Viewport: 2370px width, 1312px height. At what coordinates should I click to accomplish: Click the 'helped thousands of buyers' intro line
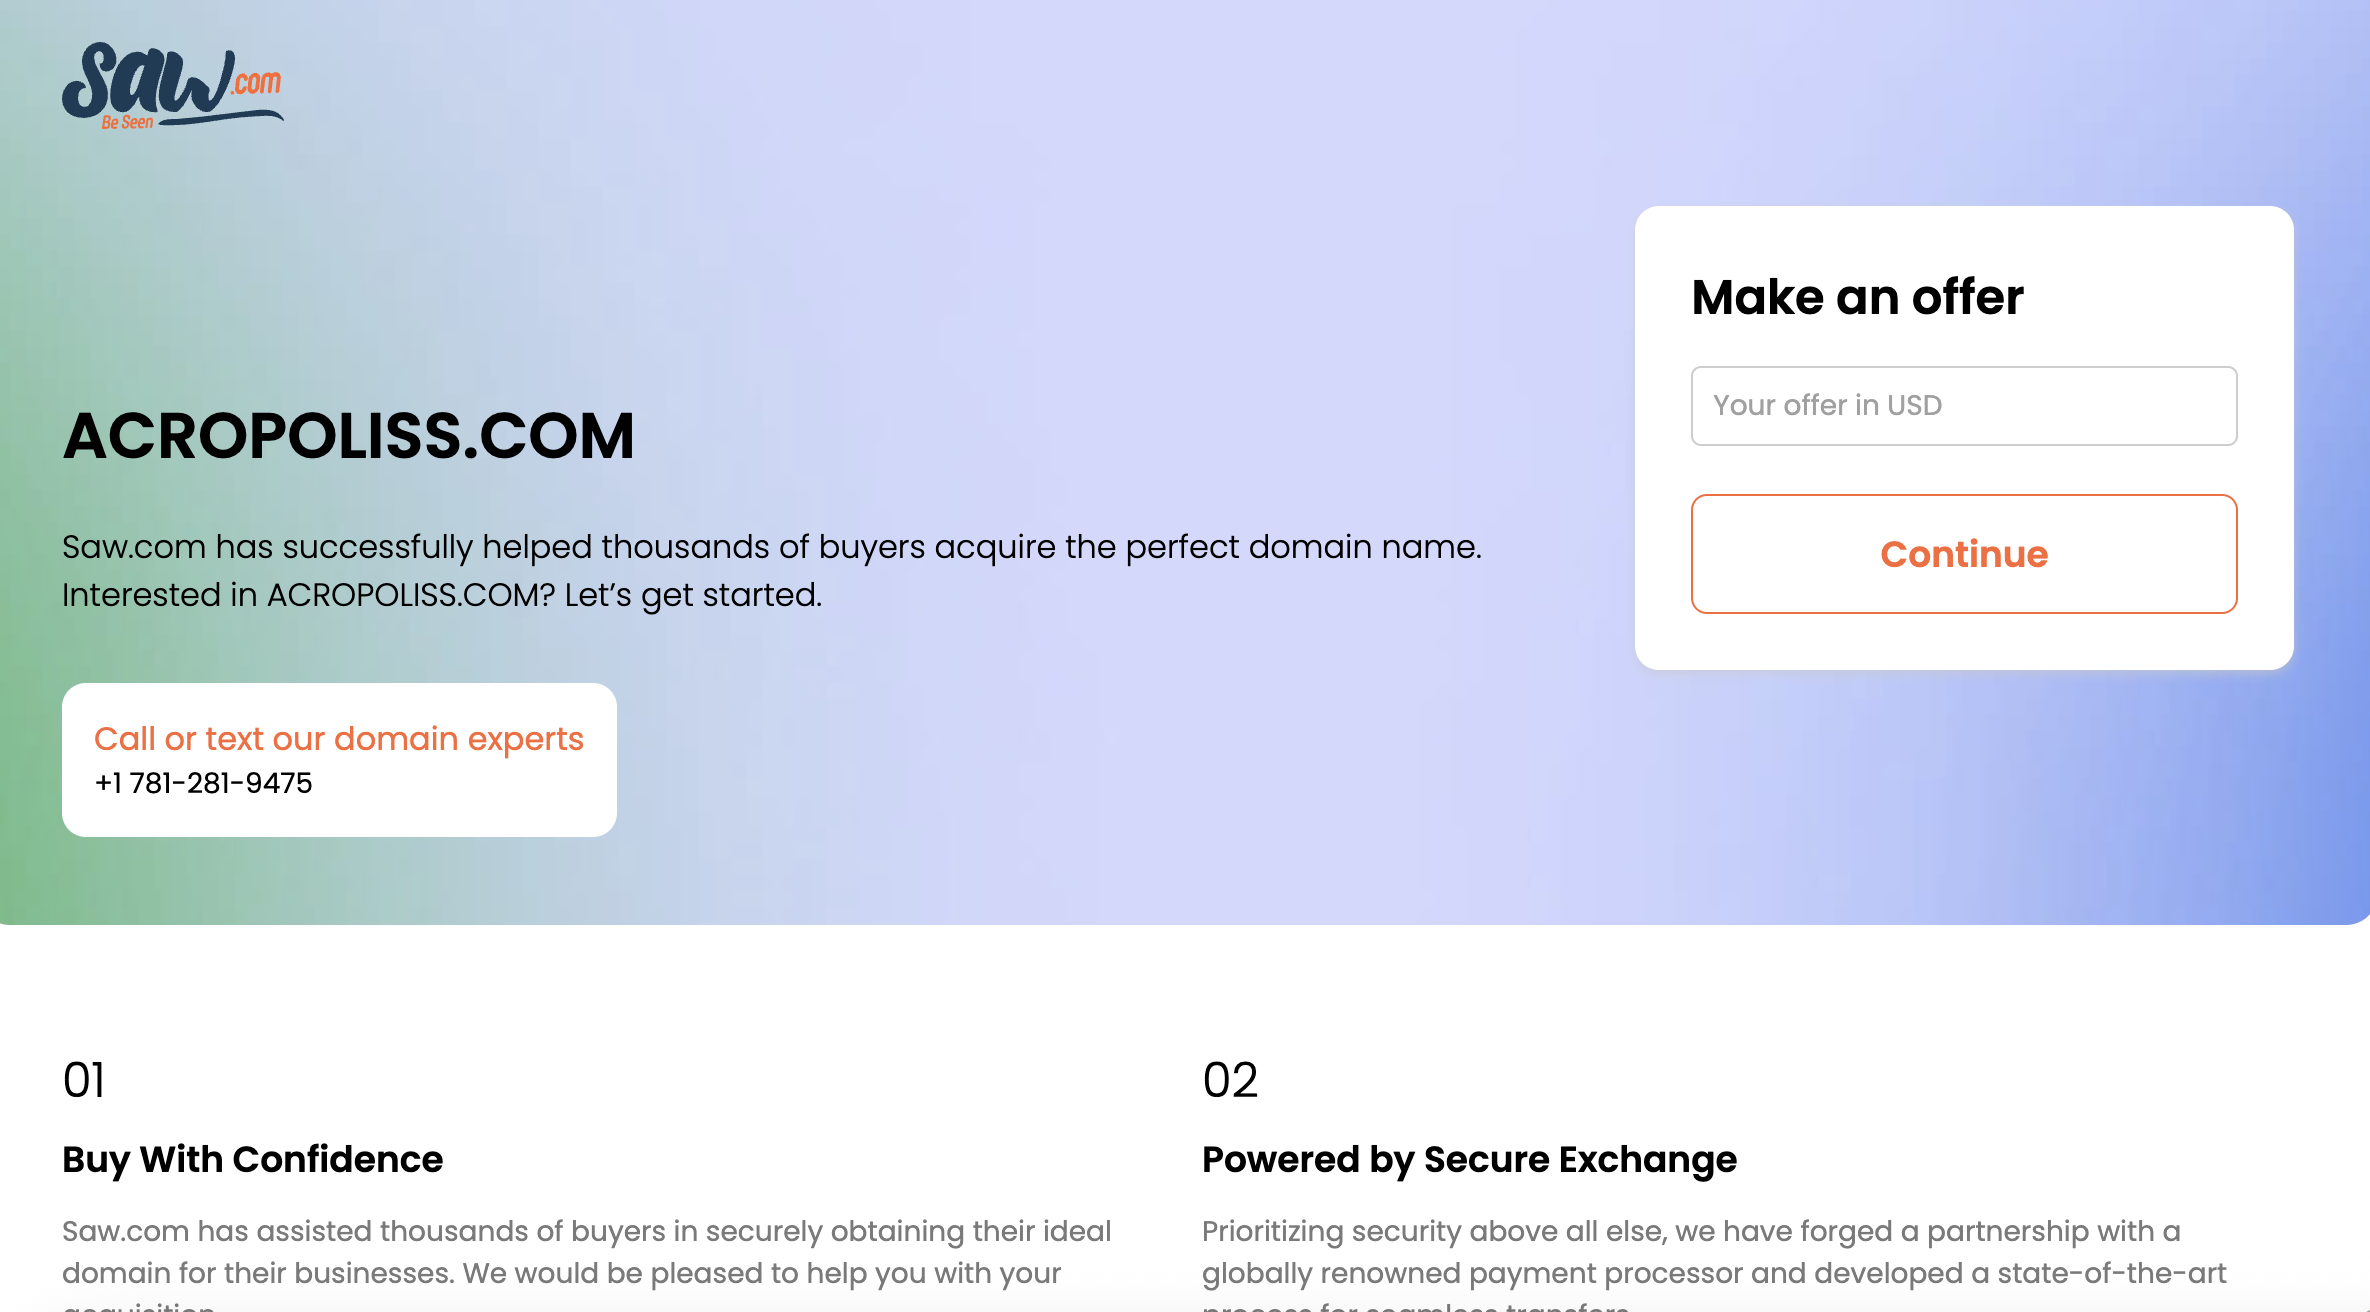(x=771, y=547)
